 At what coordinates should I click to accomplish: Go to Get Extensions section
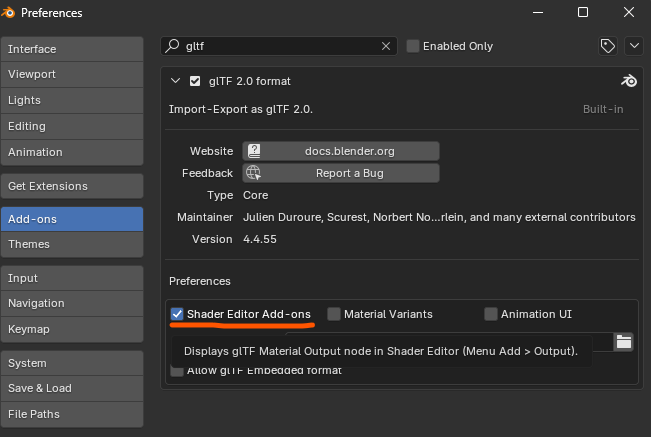tap(72, 186)
